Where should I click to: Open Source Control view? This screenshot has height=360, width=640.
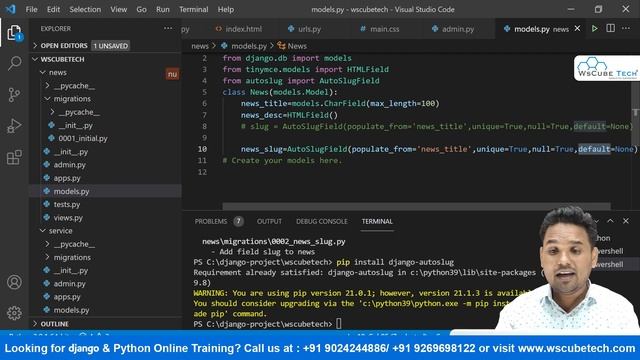[x=14, y=95]
